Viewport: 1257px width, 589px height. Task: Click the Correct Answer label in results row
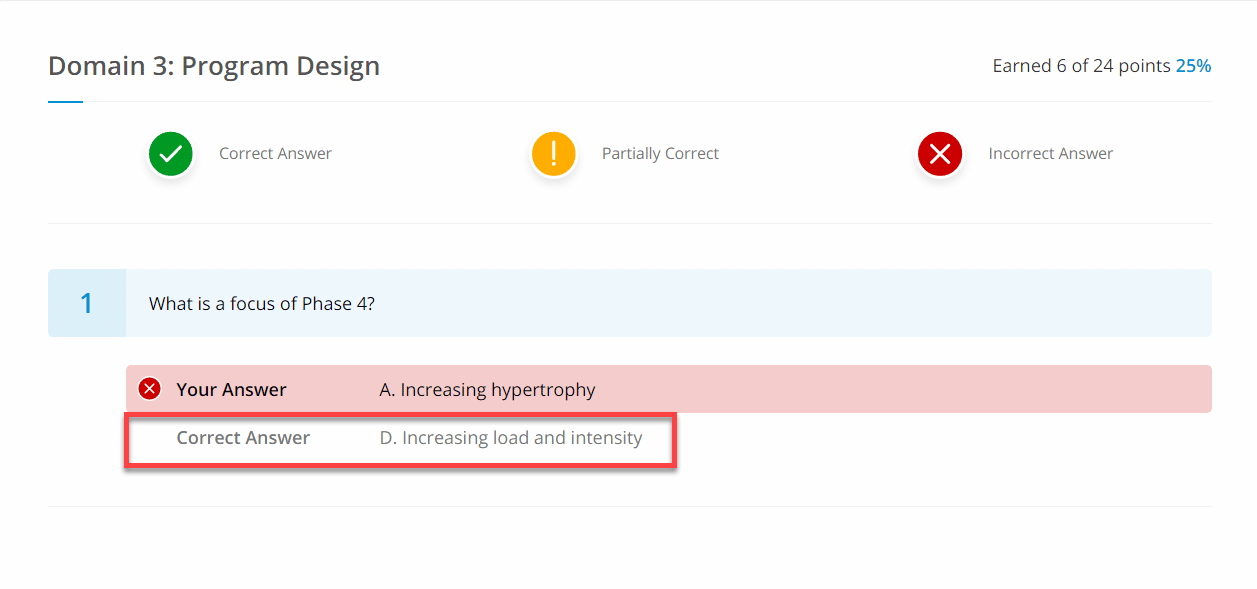click(243, 438)
